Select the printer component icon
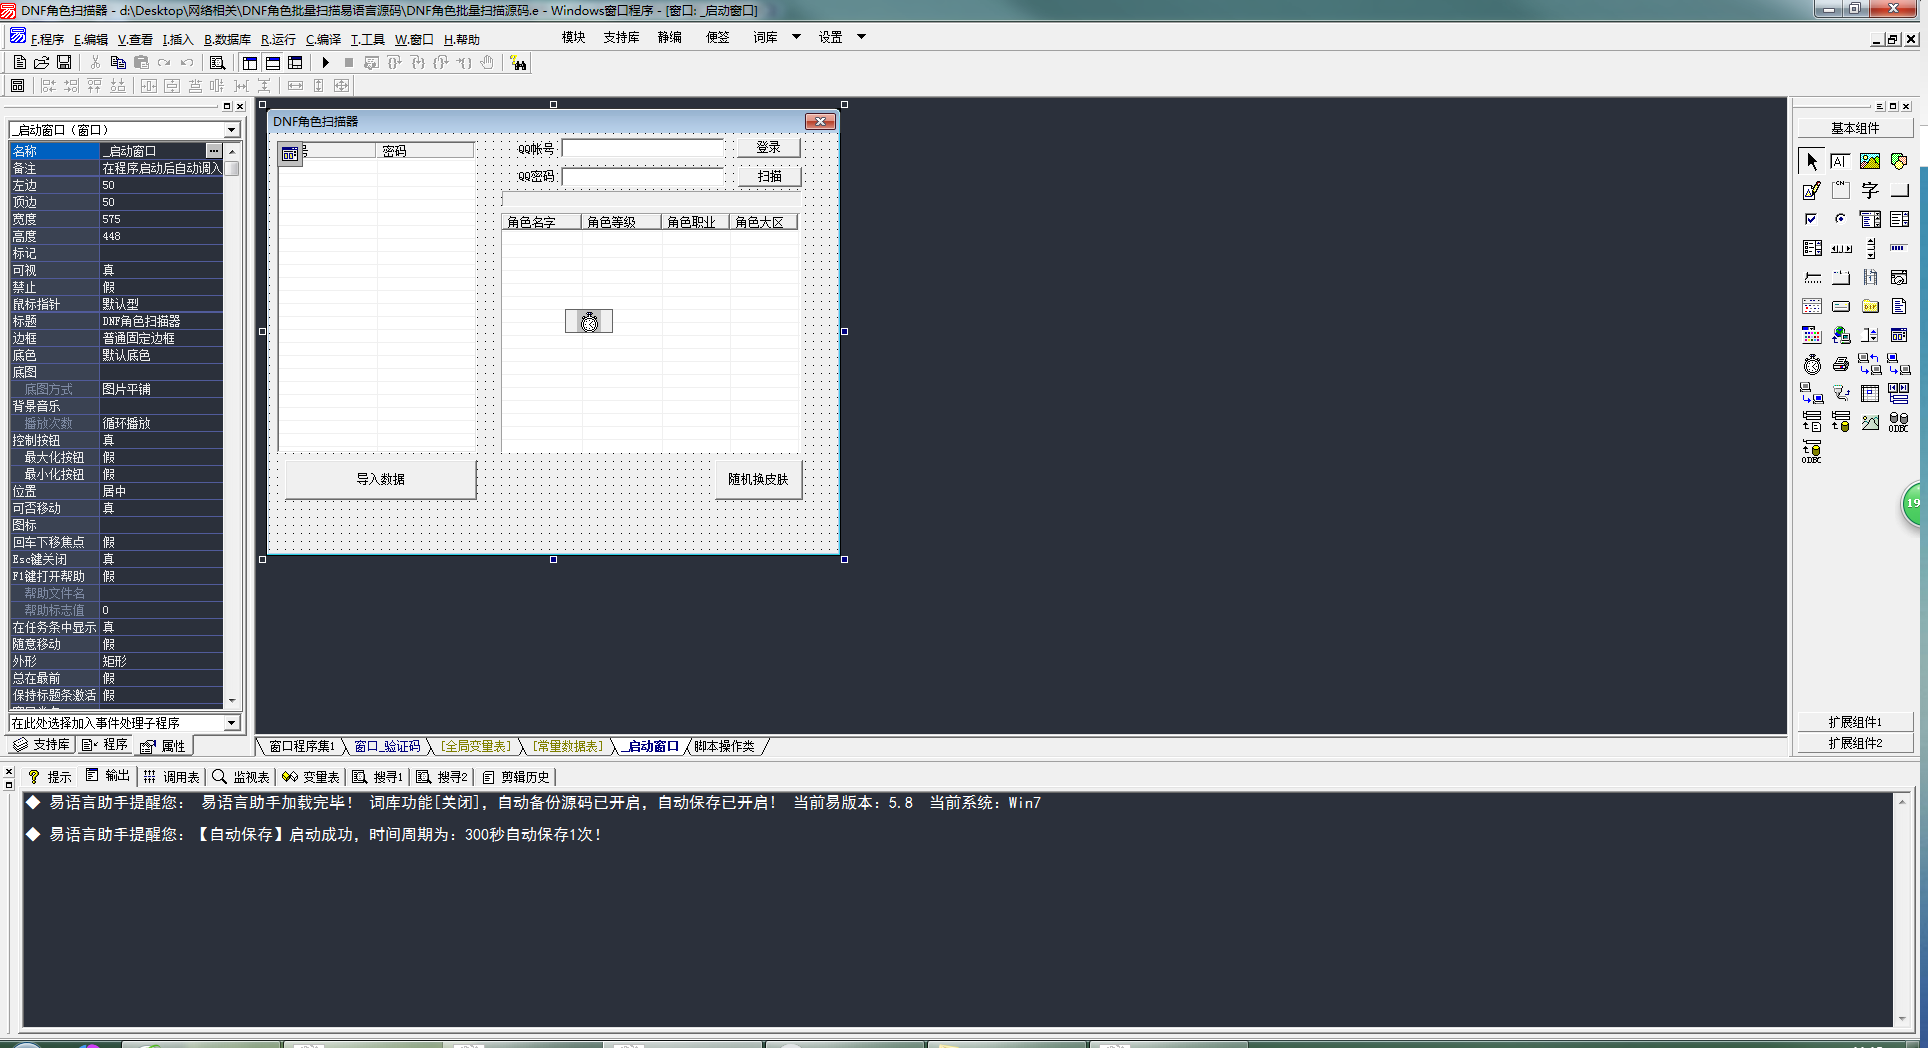 pos(1841,364)
